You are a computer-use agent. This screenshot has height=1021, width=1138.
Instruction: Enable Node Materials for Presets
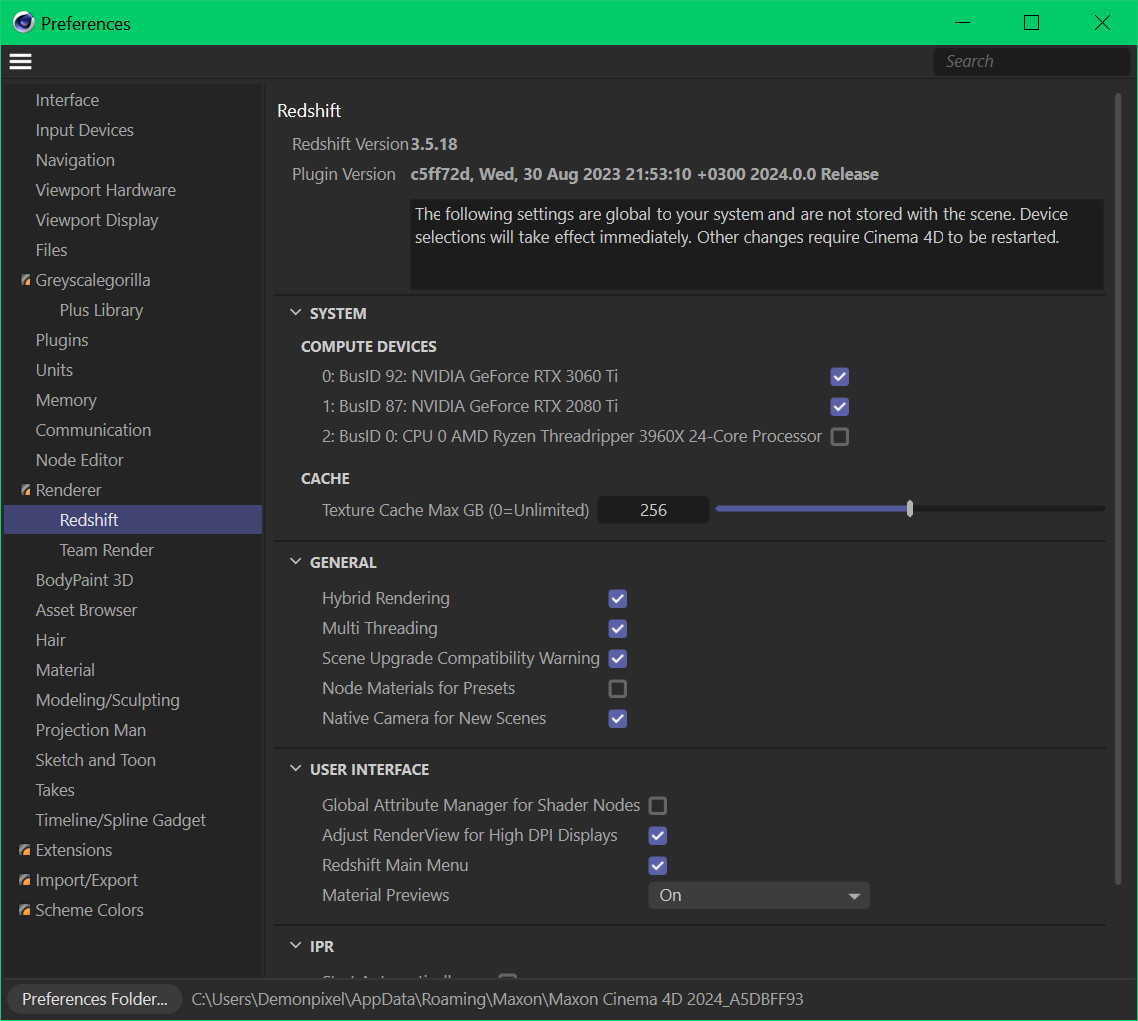pos(618,689)
